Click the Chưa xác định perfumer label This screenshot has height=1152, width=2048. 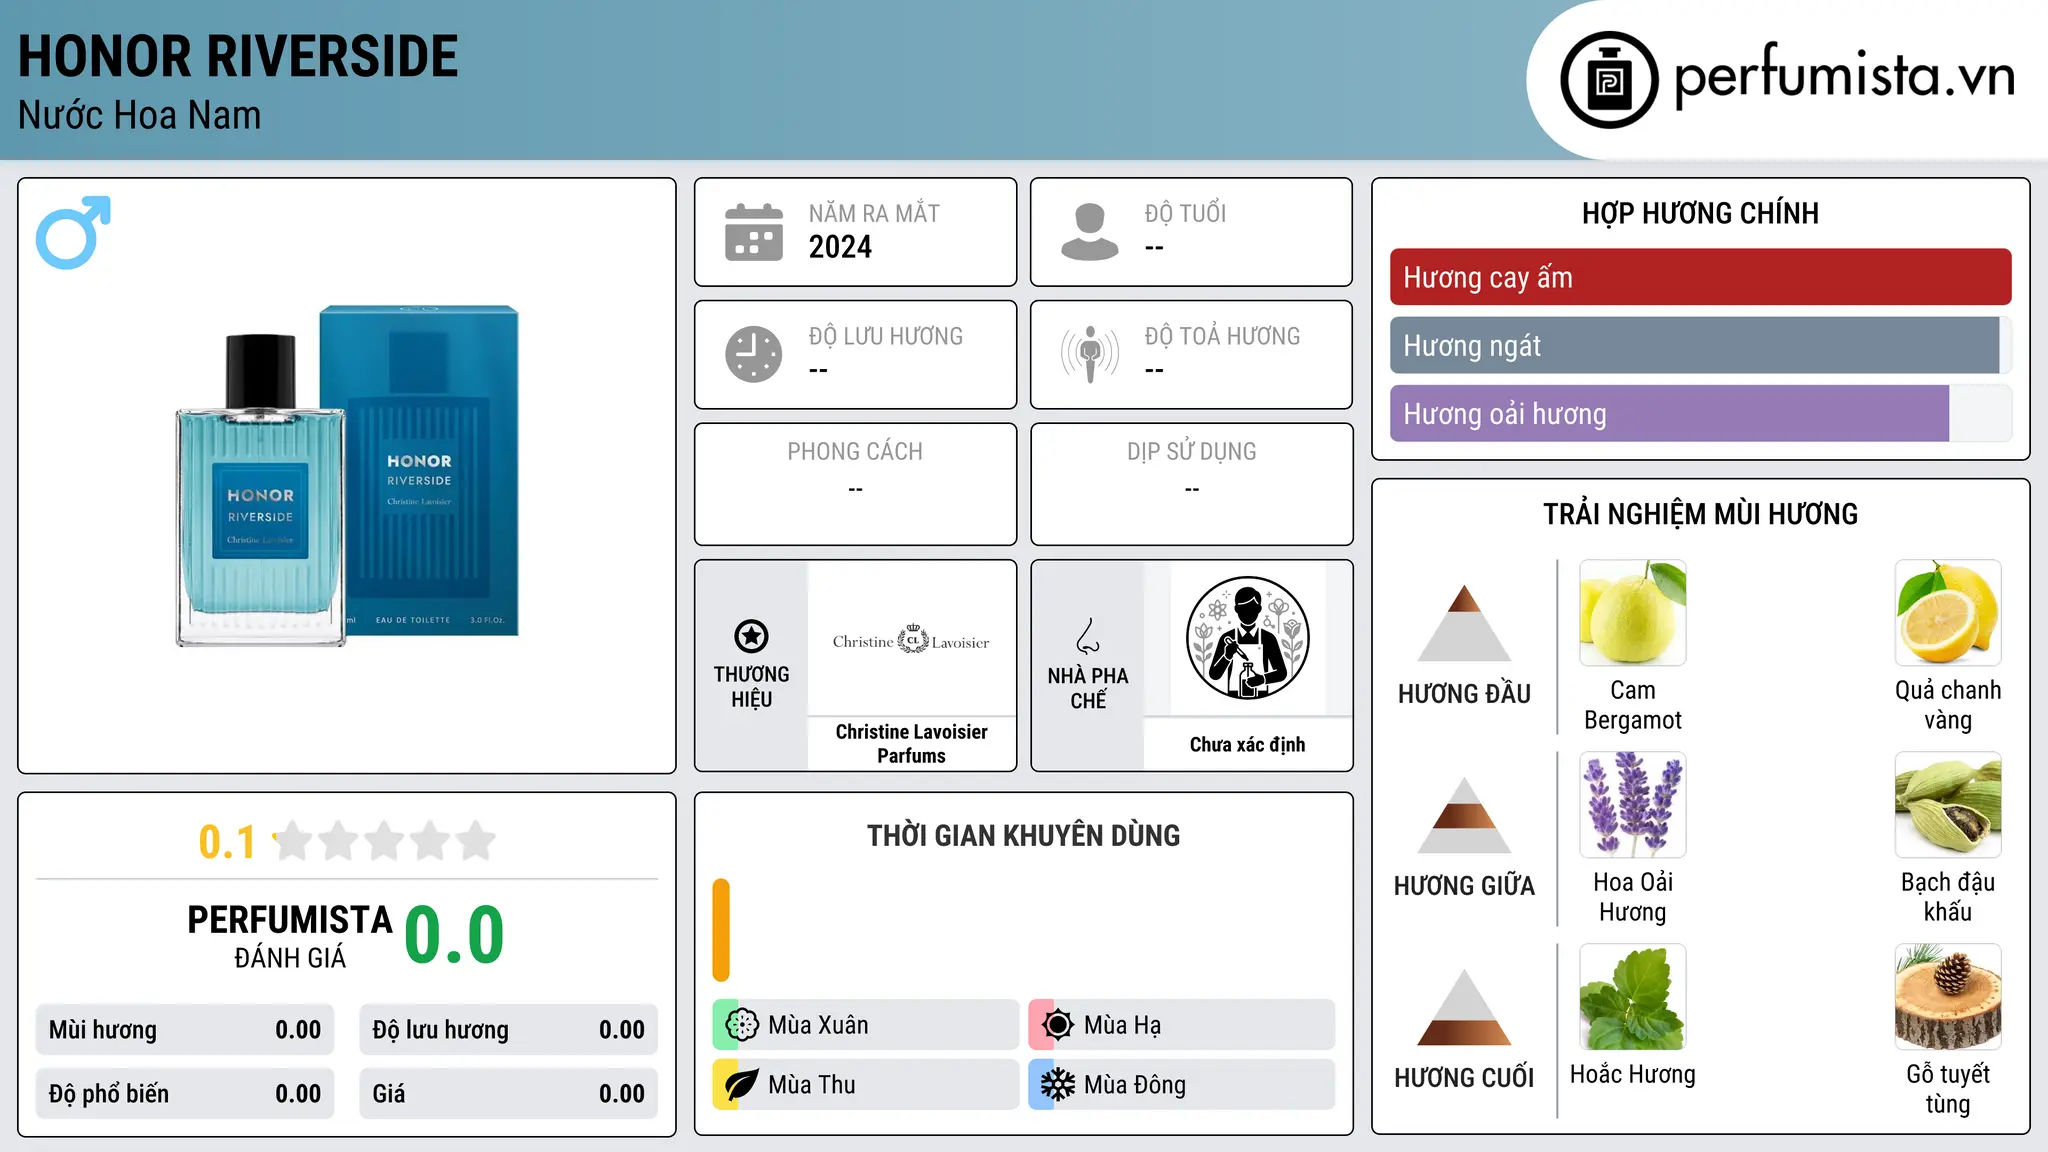click(1247, 744)
